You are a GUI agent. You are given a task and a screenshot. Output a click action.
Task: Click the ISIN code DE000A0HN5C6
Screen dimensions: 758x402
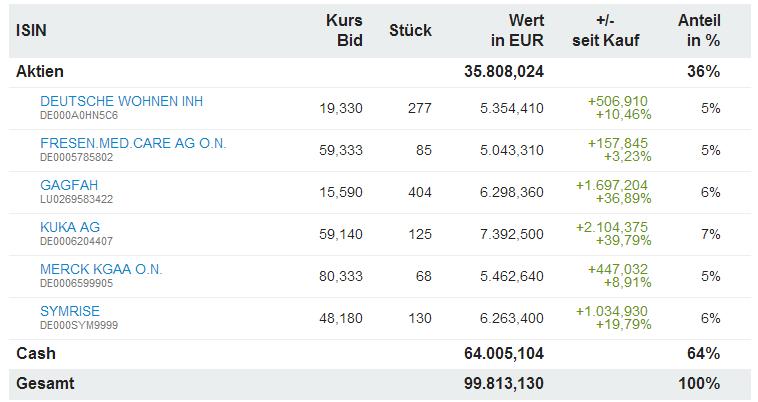tap(78, 115)
